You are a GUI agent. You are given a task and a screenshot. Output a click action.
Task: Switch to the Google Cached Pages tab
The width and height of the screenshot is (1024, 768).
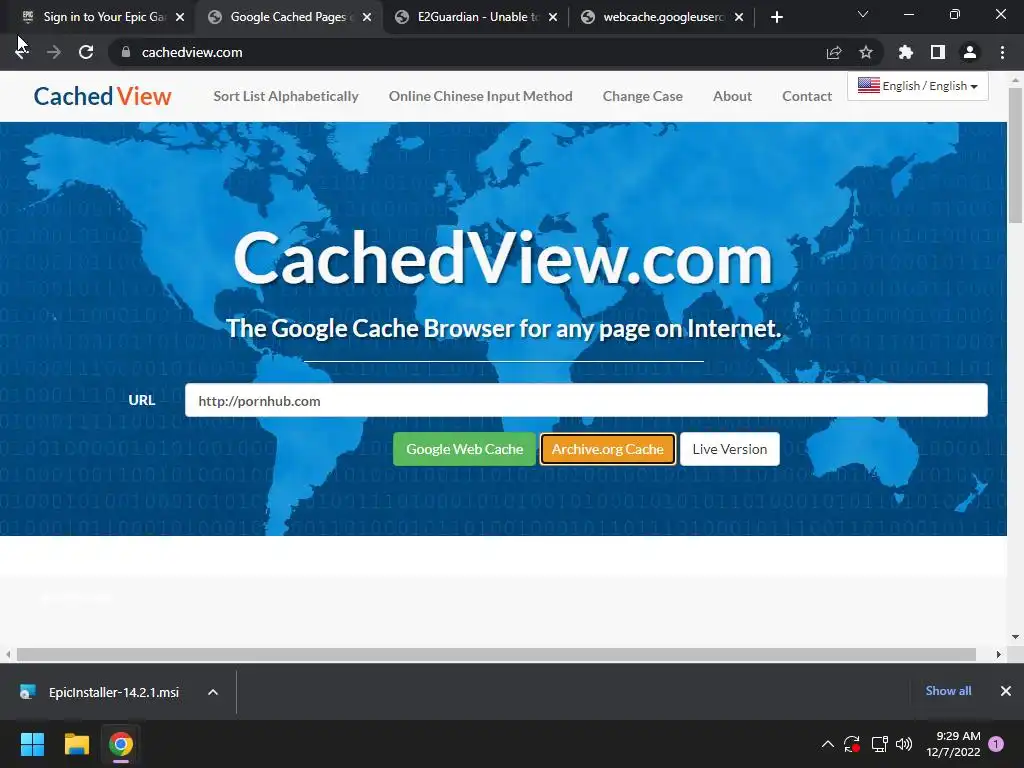coord(287,17)
